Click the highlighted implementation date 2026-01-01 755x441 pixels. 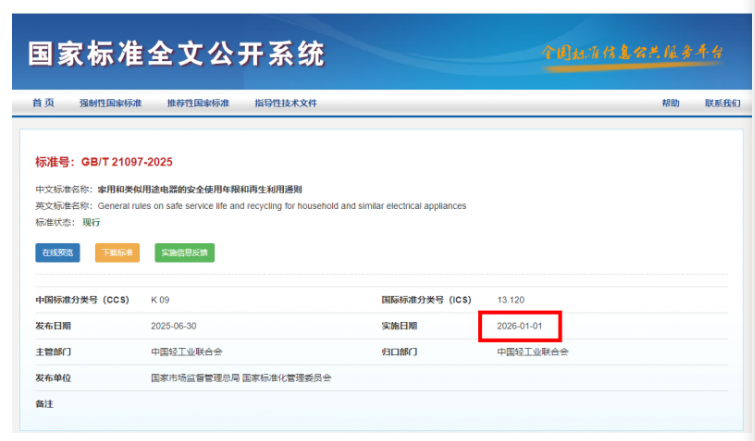520,326
